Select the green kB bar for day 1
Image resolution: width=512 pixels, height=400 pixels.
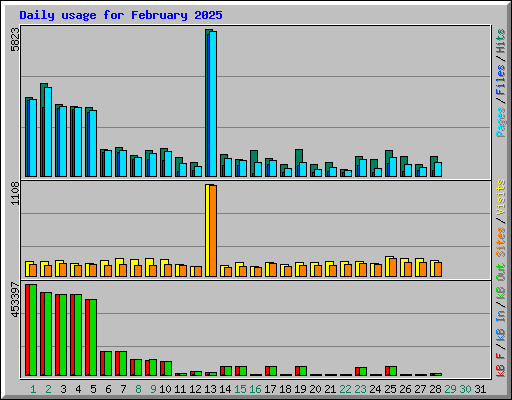(x=33, y=330)
